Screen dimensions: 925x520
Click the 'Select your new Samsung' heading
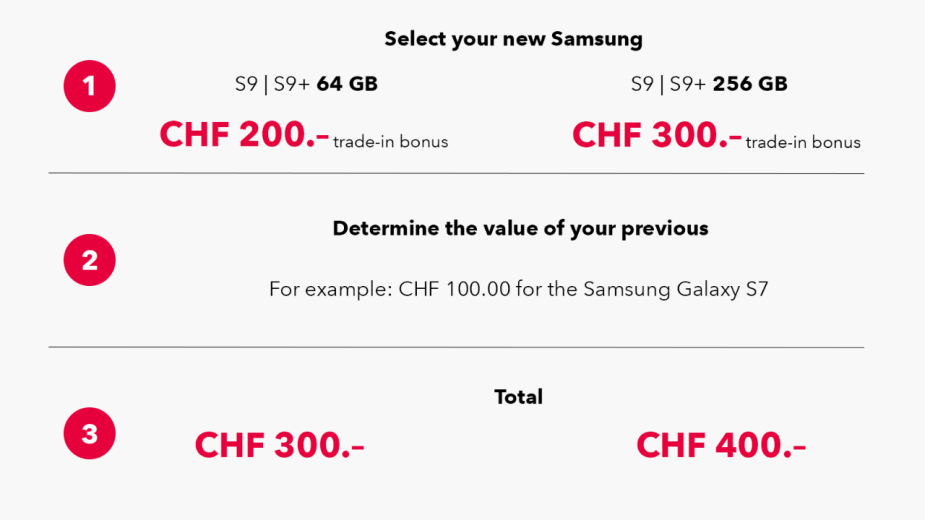pos(513,39)
